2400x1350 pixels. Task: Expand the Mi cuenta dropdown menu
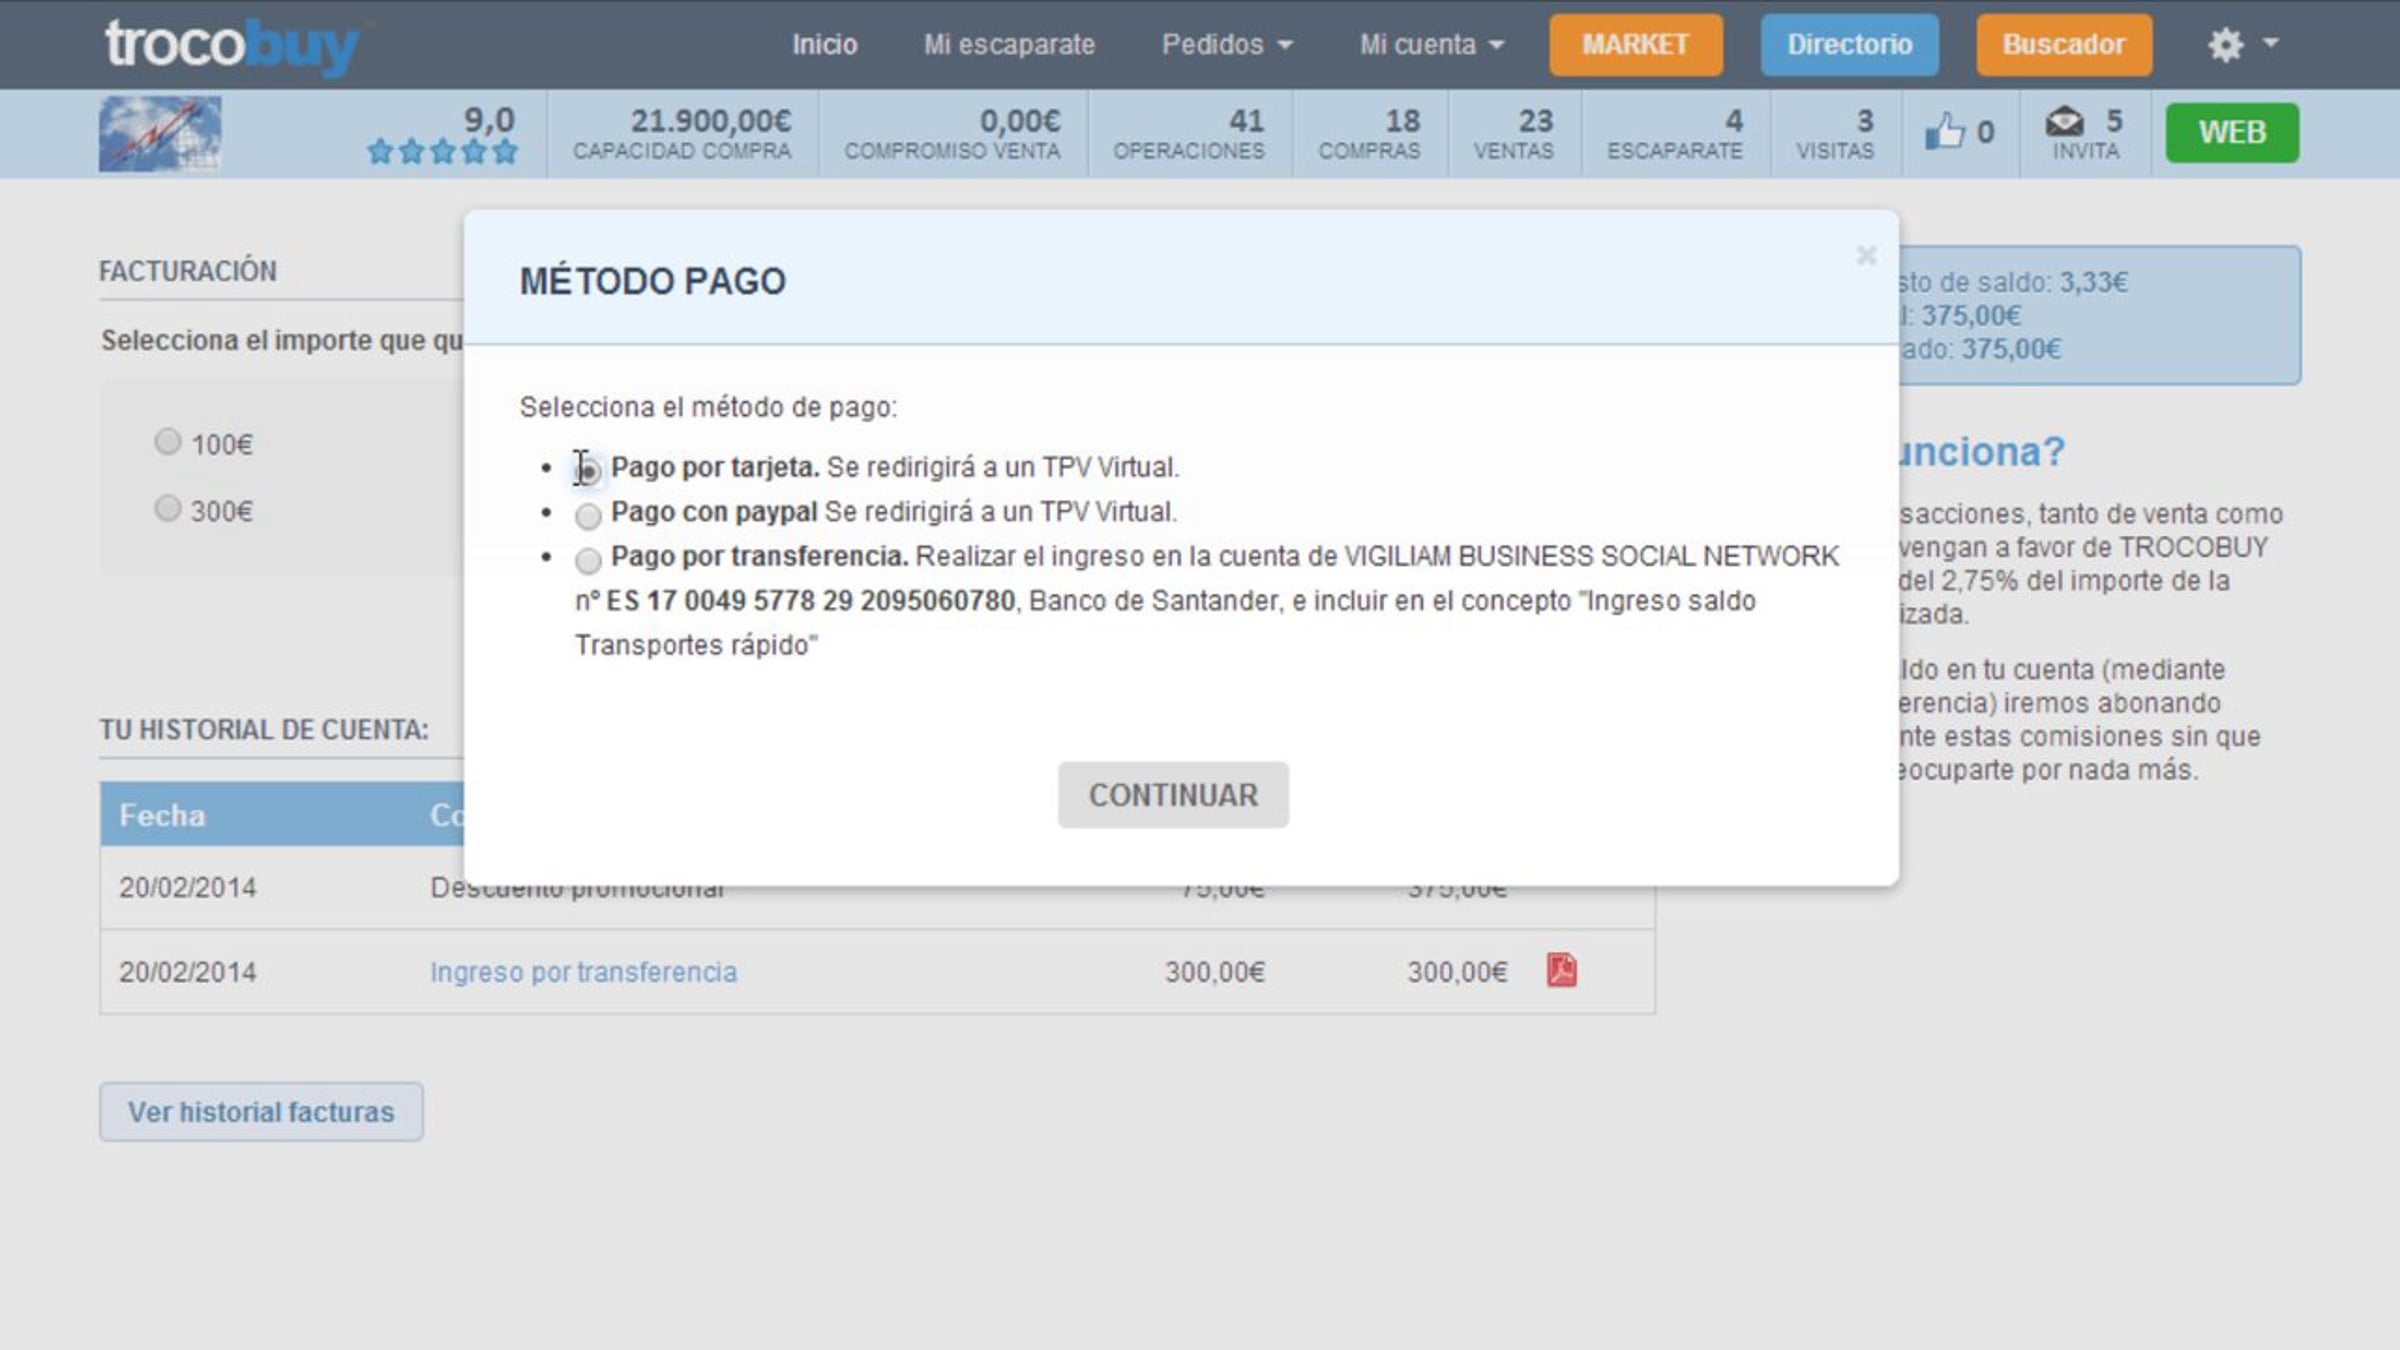tap(1430, 45)
